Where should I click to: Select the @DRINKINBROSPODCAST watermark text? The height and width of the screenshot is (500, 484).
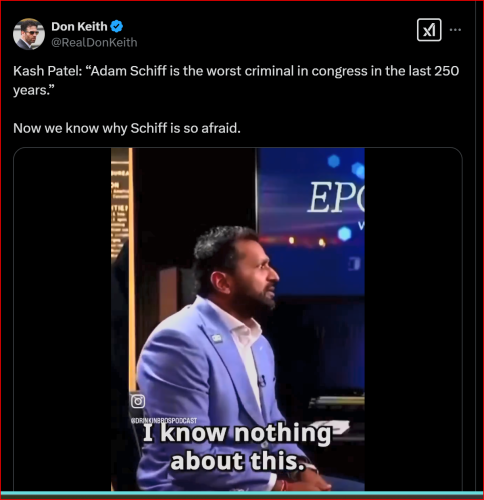click(164, 421)
